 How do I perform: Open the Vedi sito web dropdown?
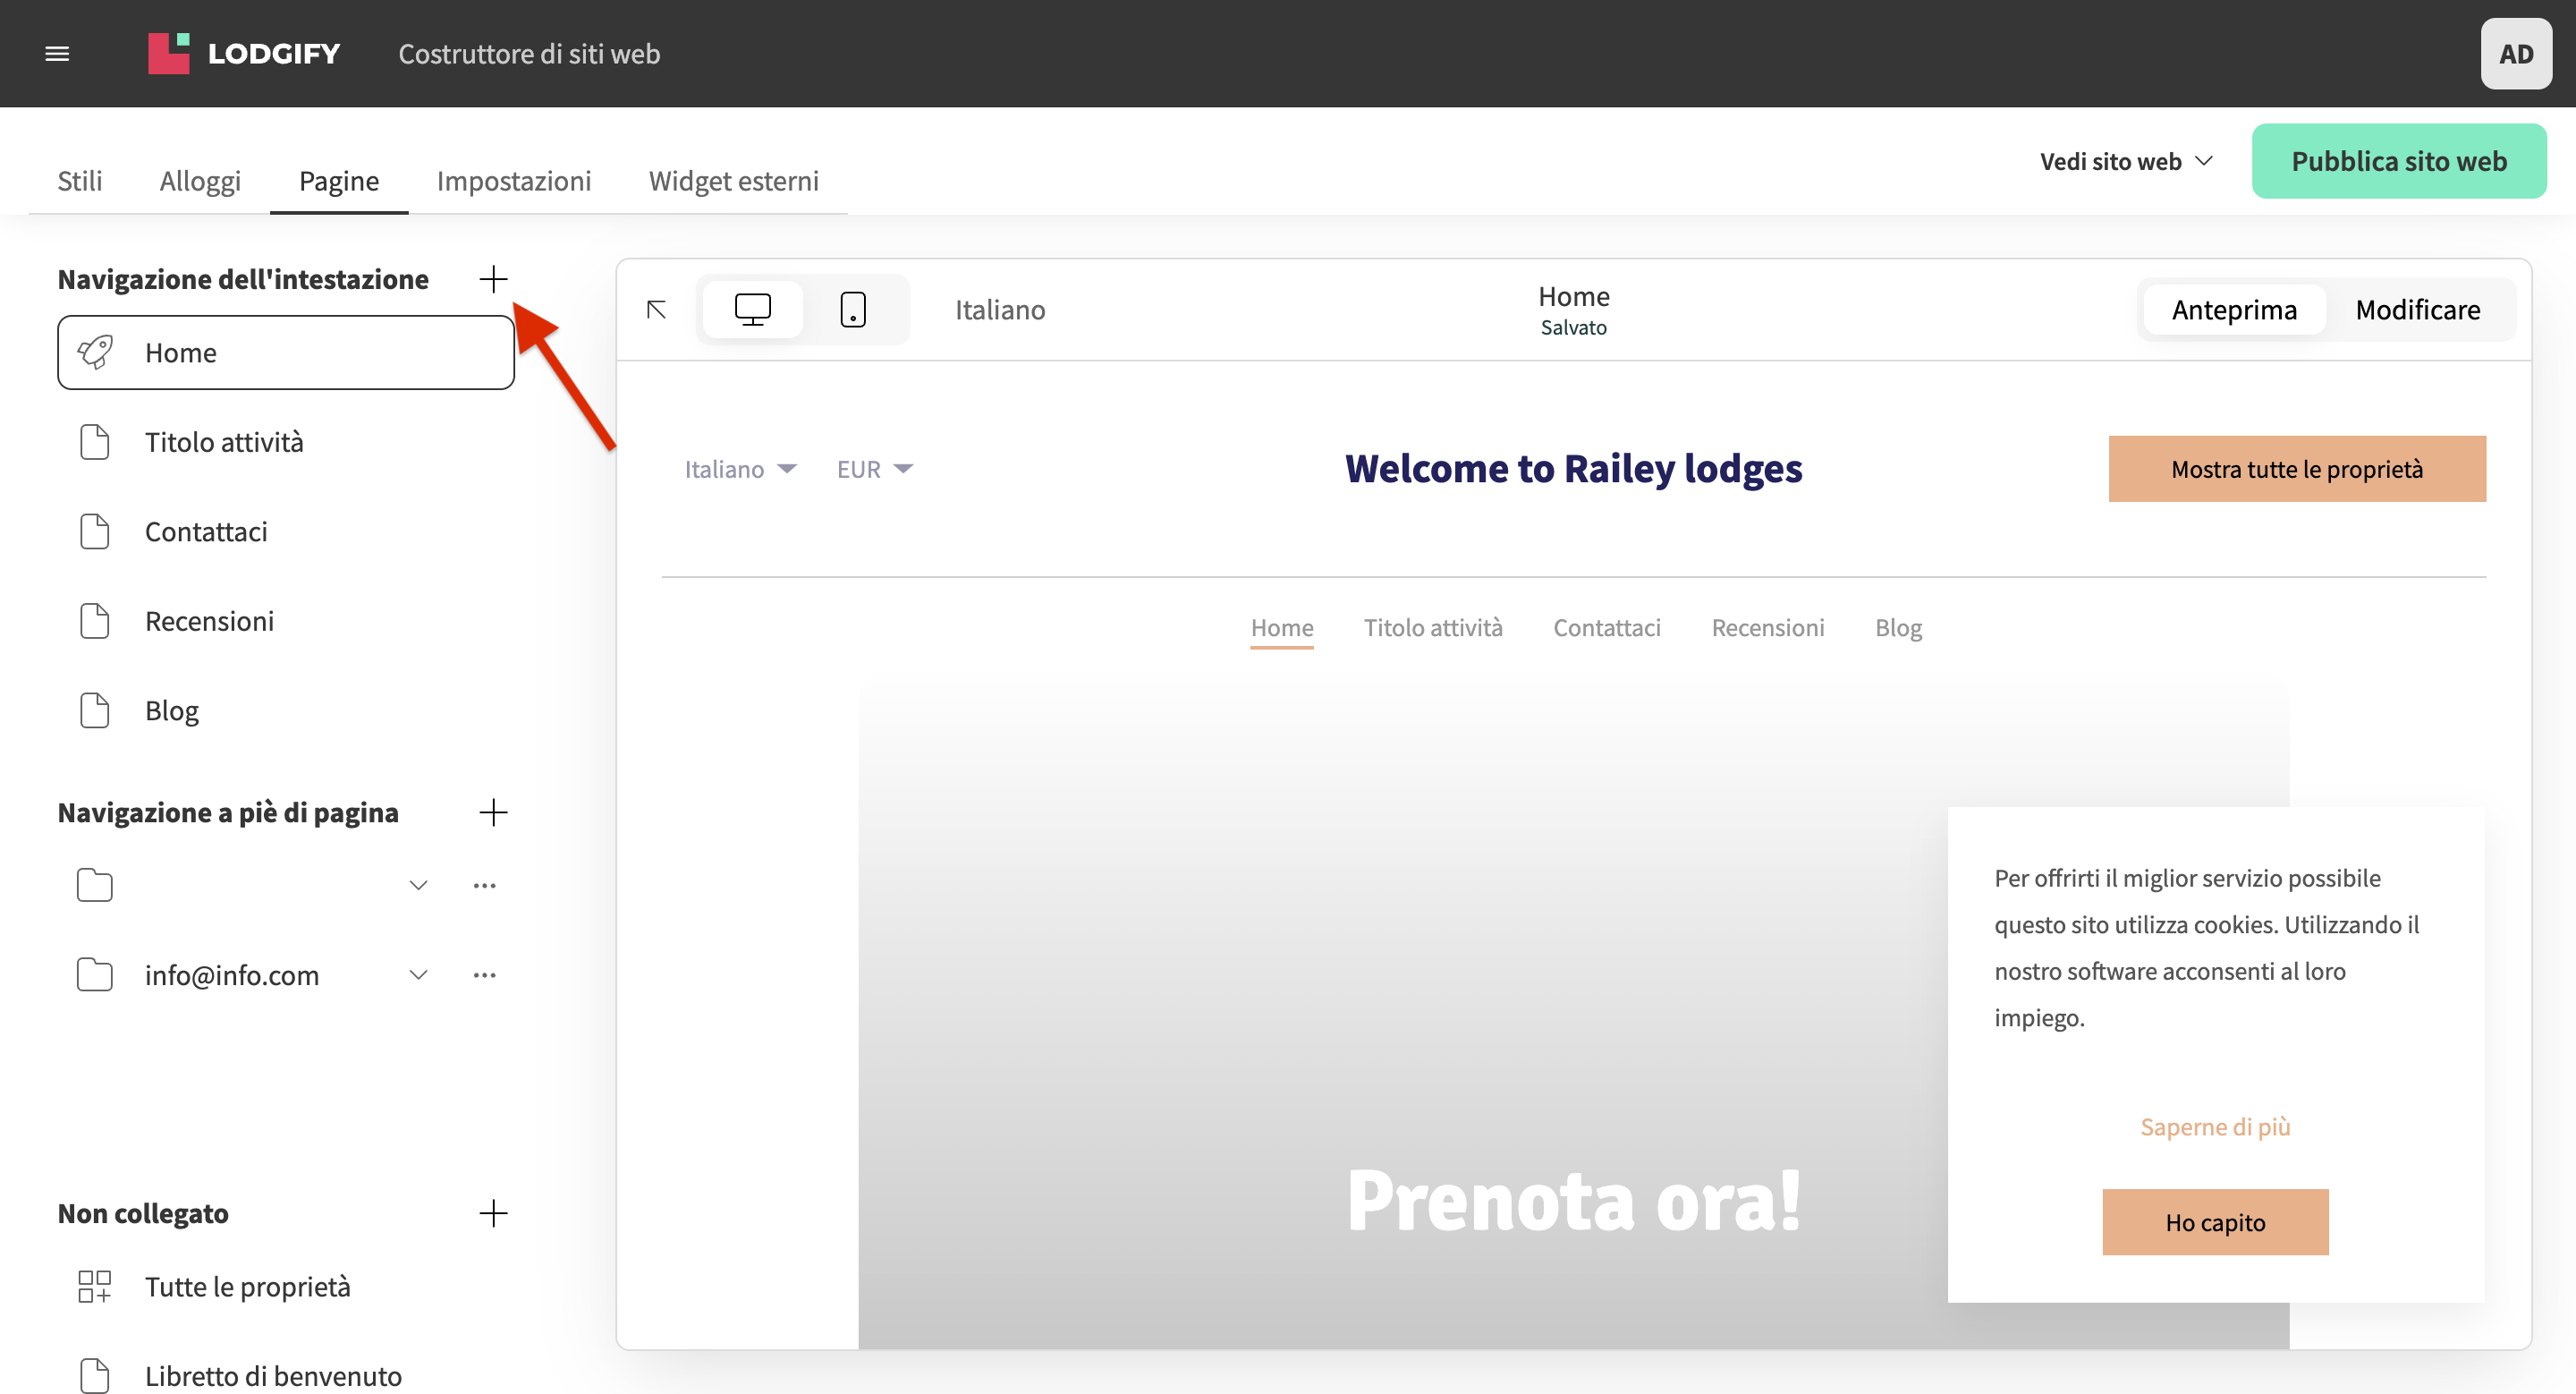point(2126,161)
